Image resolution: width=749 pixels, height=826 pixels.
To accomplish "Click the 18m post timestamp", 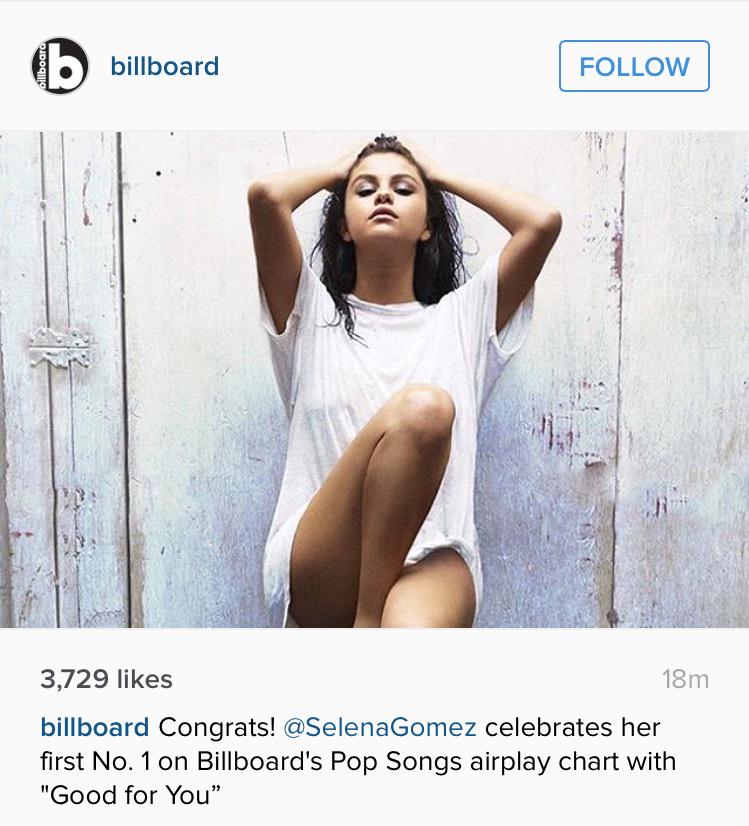I will [x=685, y=679].
